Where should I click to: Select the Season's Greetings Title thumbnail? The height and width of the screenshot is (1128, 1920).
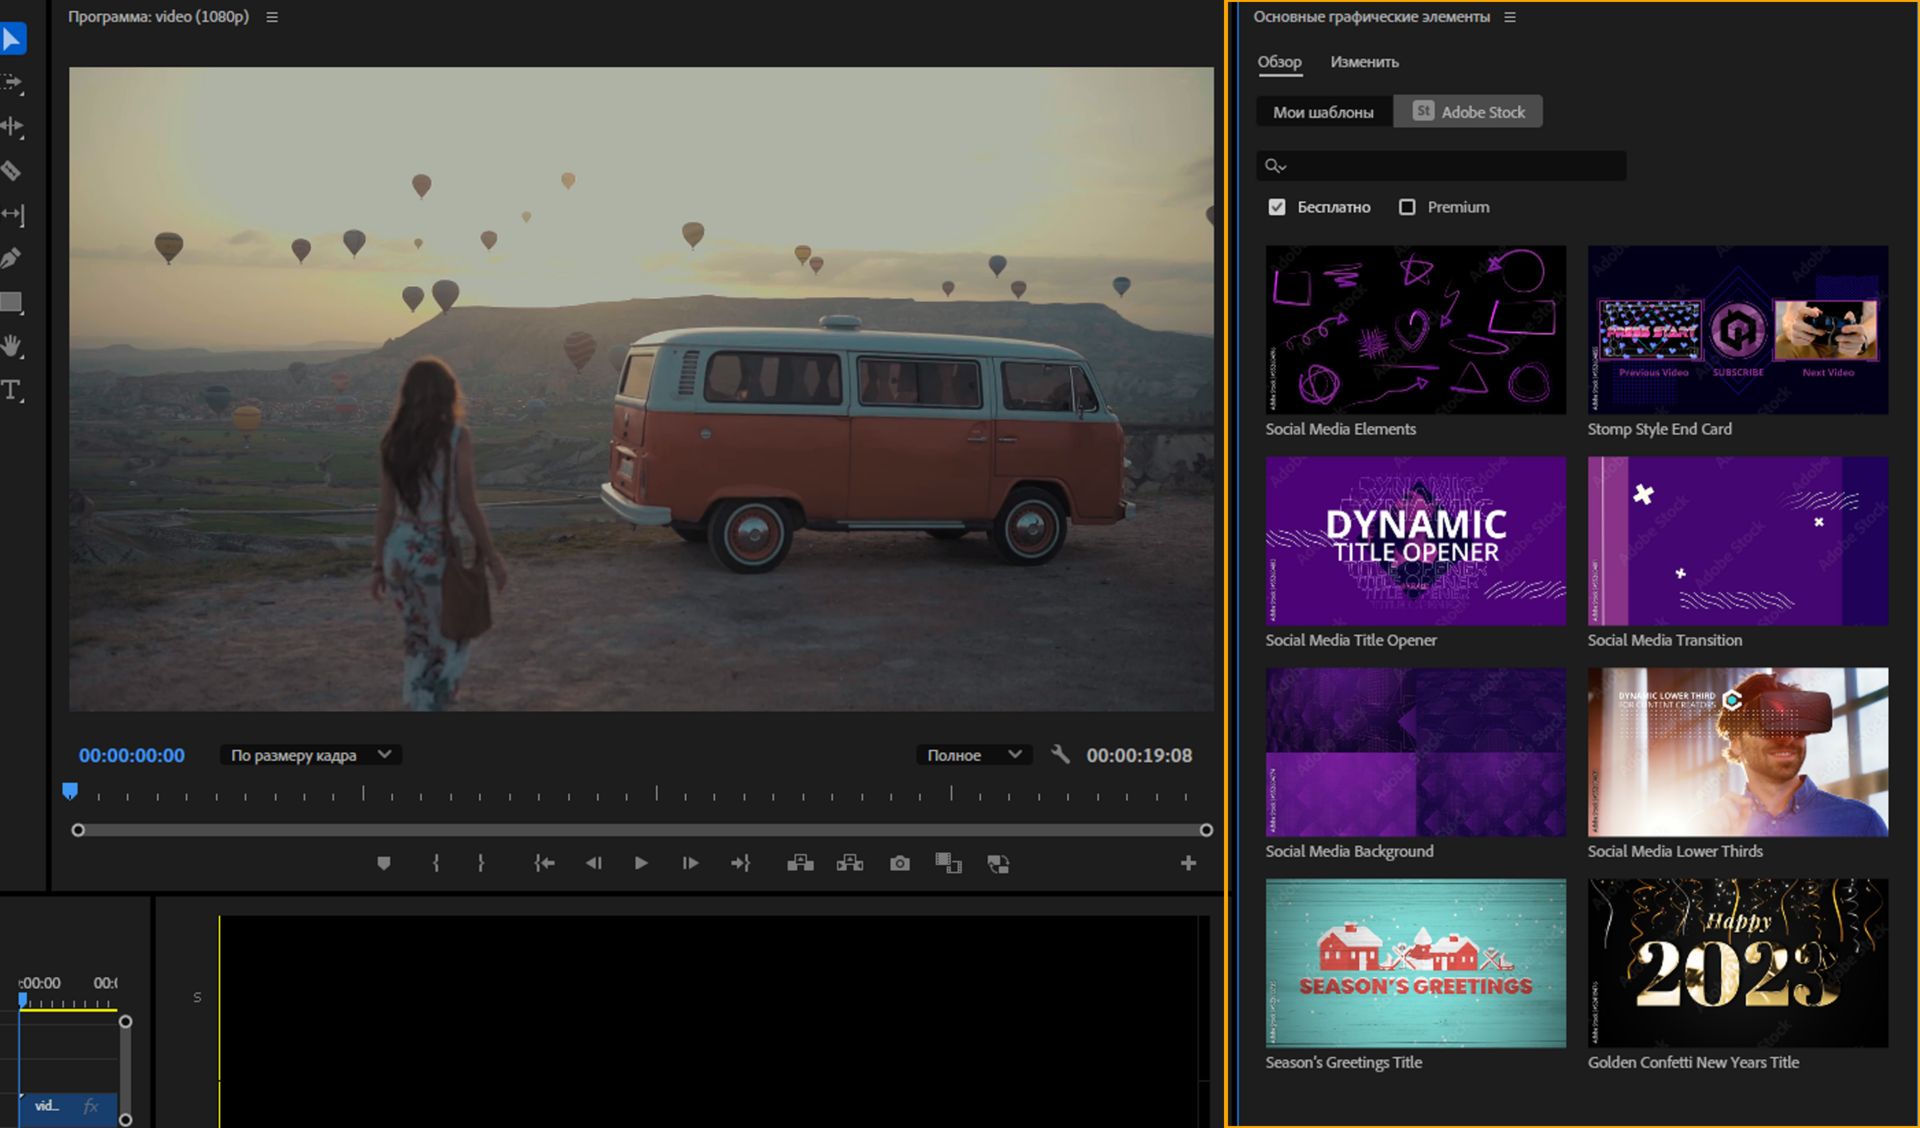click(x=1415, y=963)
